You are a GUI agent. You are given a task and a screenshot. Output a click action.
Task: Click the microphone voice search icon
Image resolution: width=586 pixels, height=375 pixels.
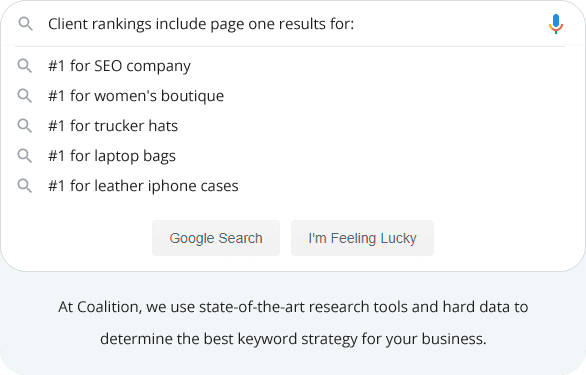pyautogui.click(x=556, y=24)
